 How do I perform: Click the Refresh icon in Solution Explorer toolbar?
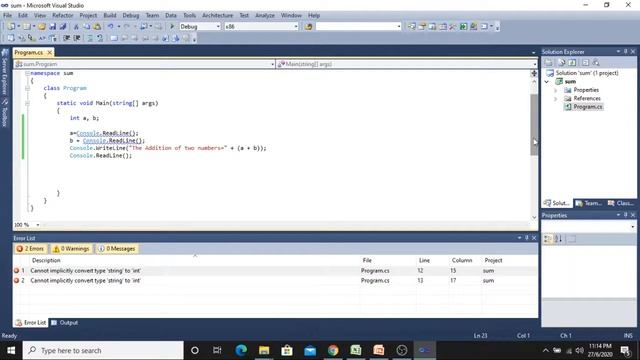click(572, 62)
